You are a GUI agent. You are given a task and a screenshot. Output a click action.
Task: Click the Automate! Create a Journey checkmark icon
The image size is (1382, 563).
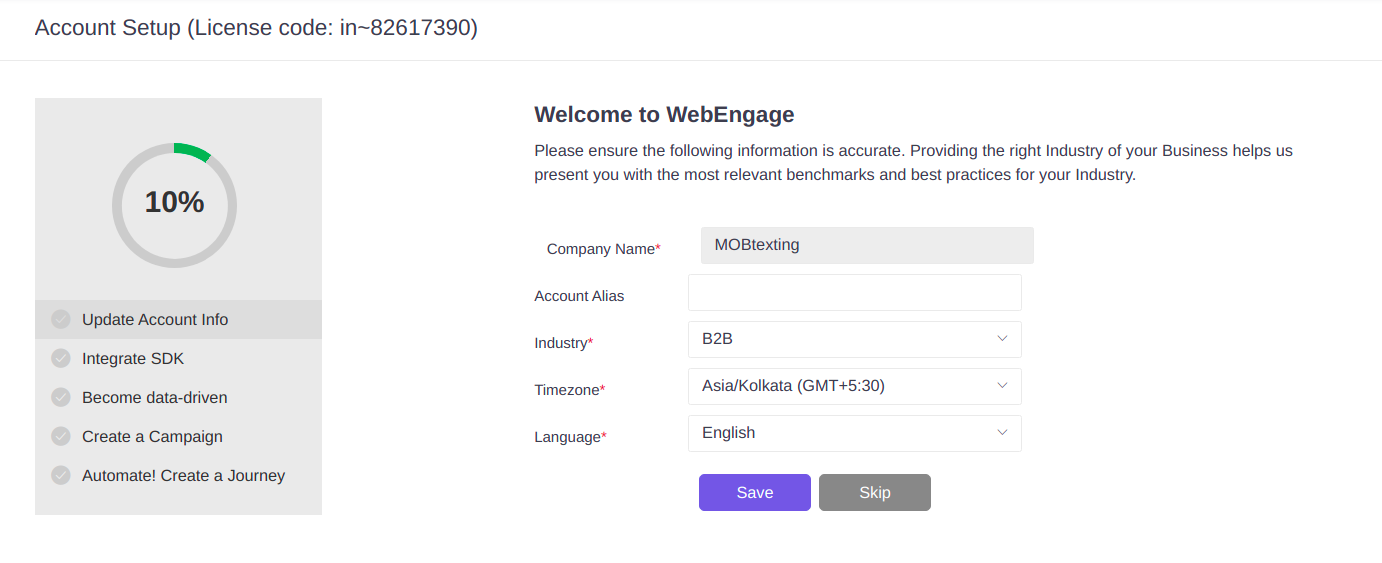[x=61, y=475]
